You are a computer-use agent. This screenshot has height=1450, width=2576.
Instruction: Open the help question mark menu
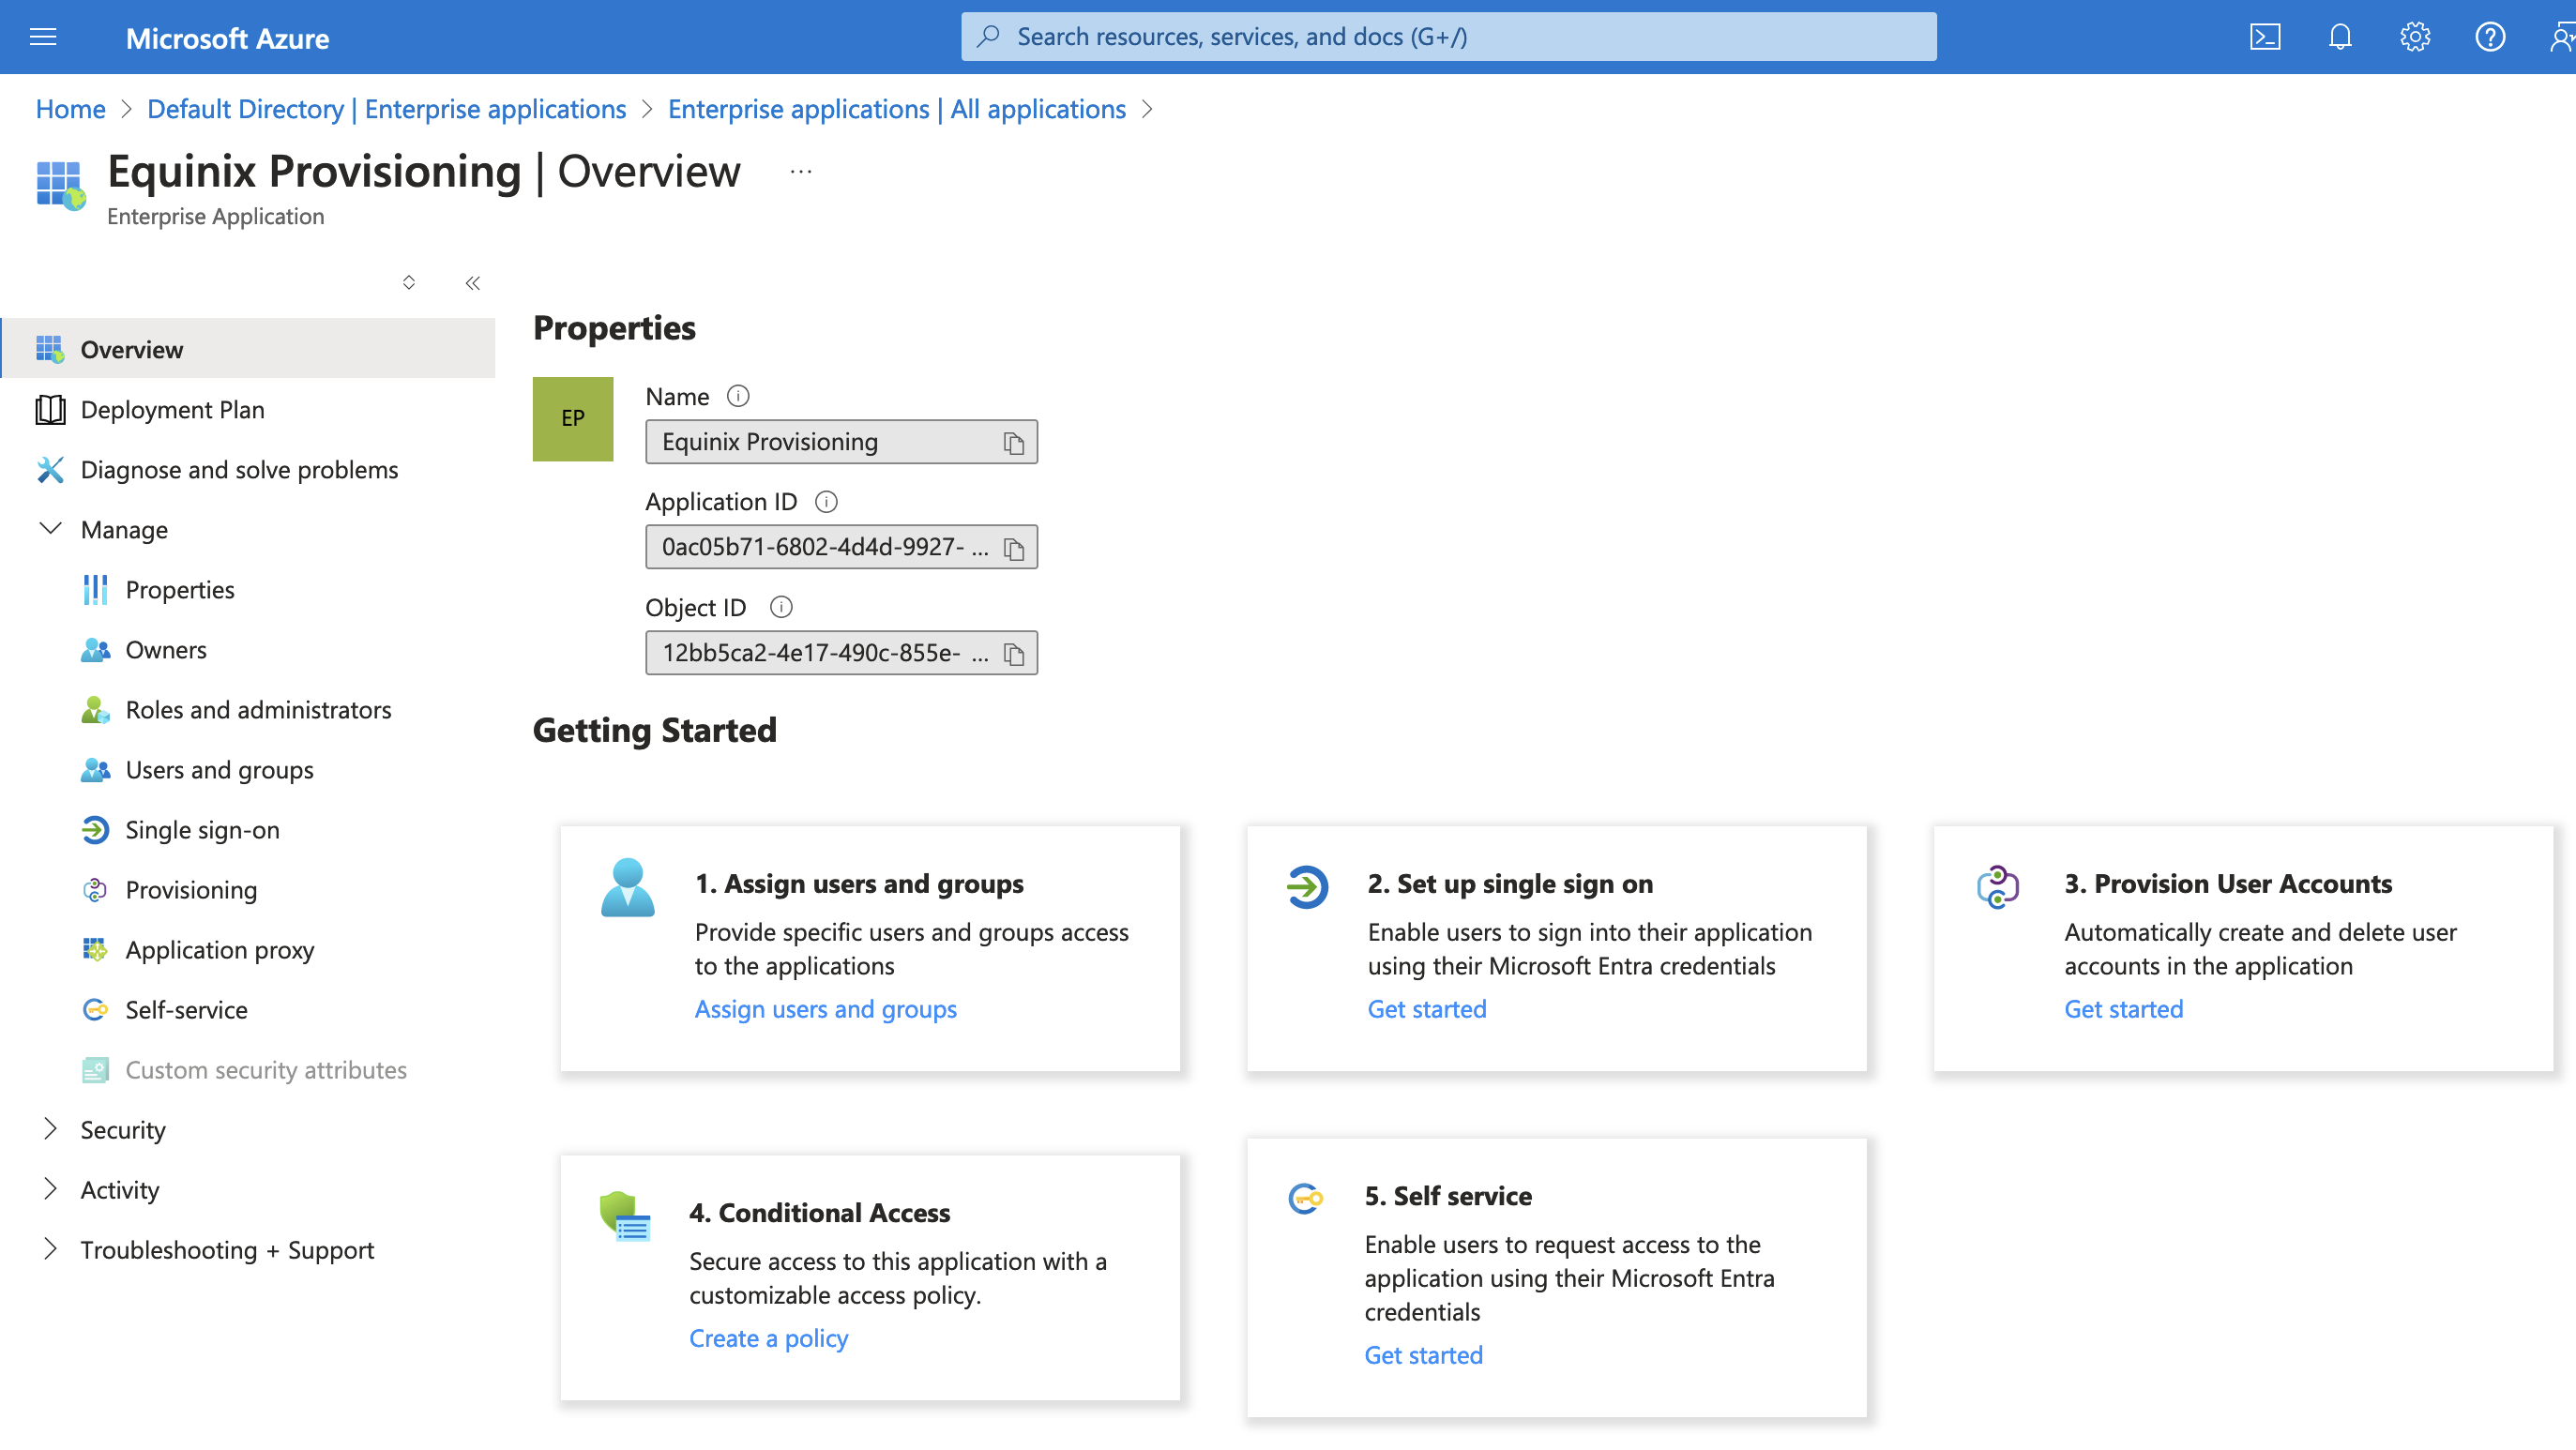(x=2489, y=37)
